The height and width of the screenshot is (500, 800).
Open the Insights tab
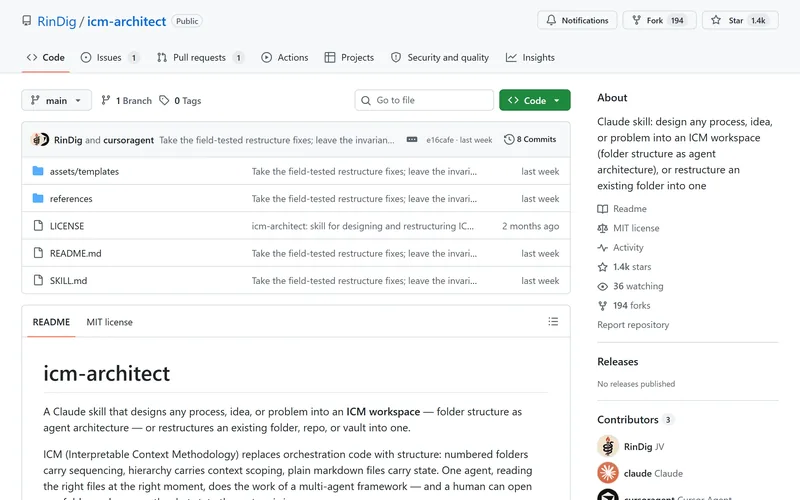530,58
